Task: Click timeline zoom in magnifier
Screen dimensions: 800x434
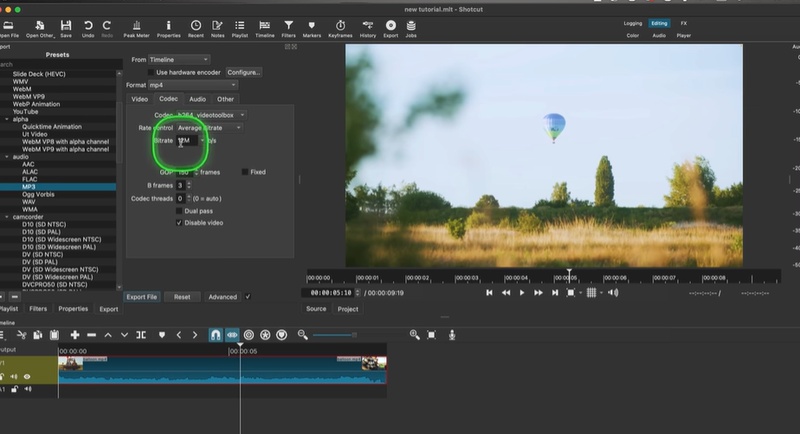Action: point(414,335)
